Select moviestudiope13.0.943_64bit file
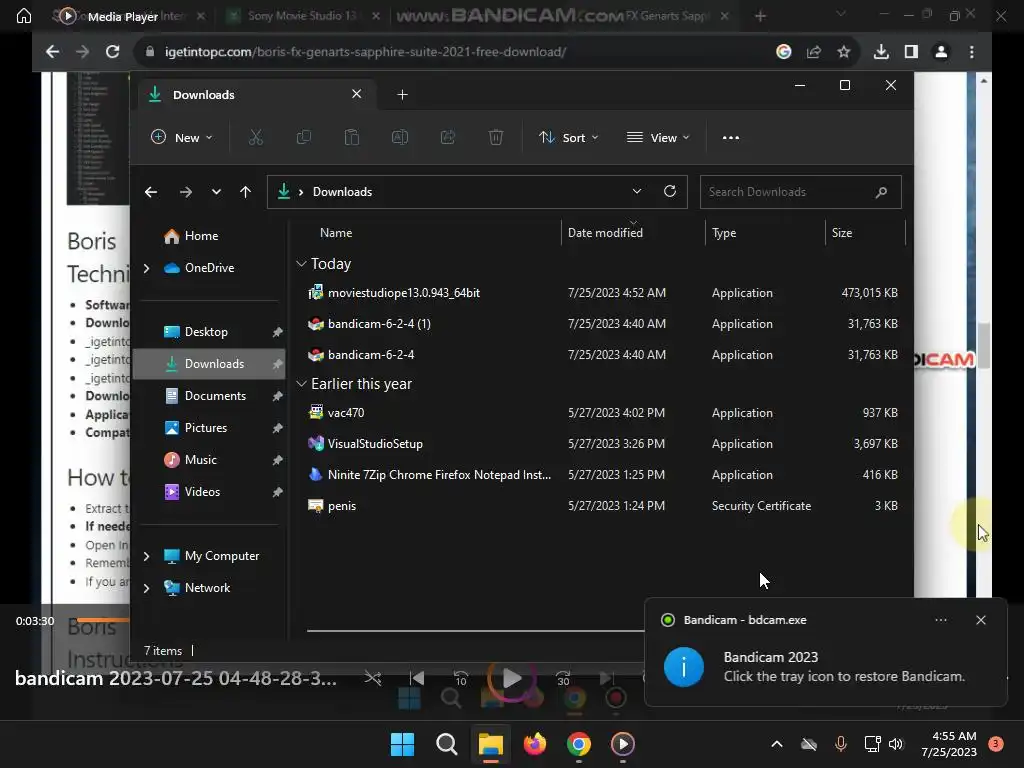The image size is (1024, 768). coord(602,293)
